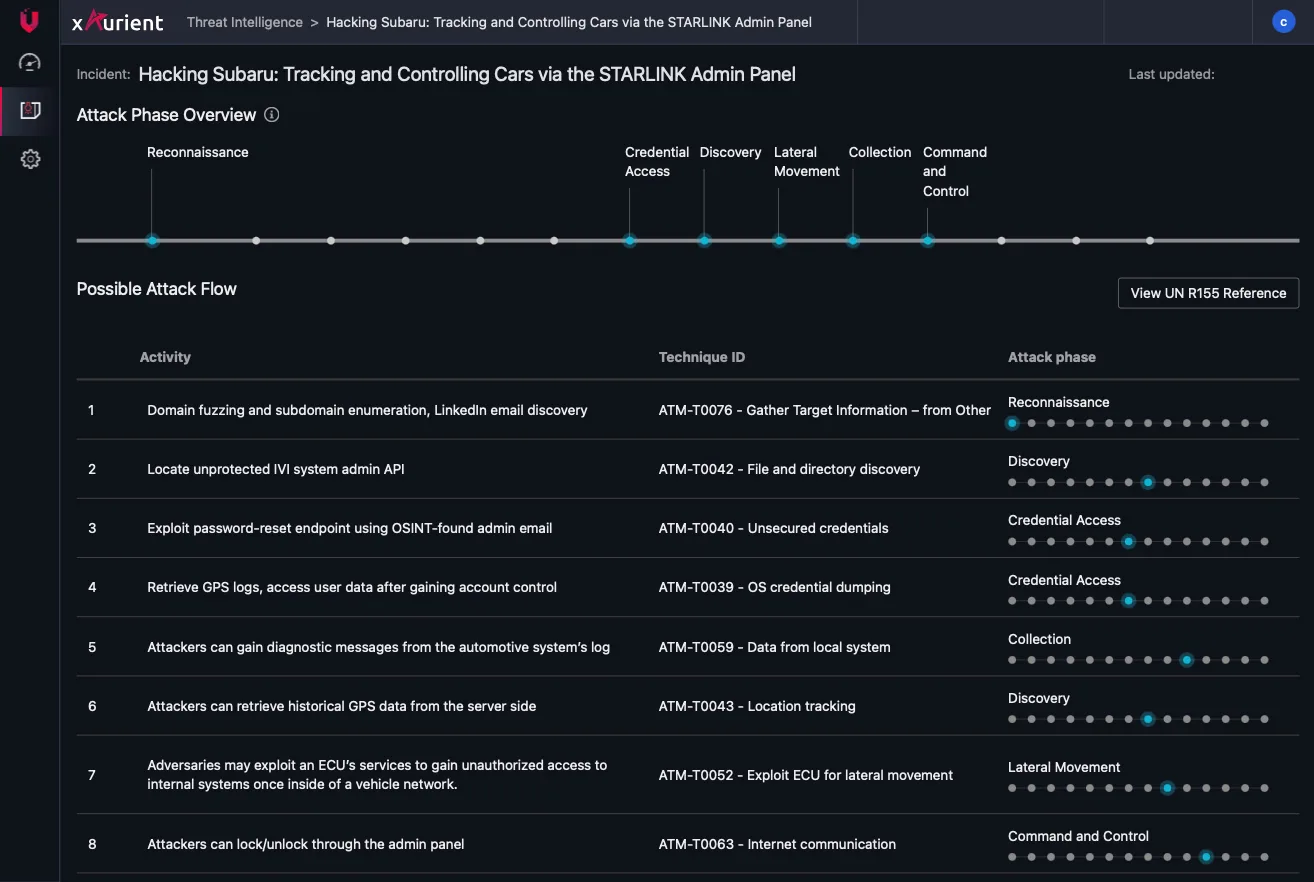
Task: Select the Discovery marker on phase timeline
Action: (x=704, y=240)
